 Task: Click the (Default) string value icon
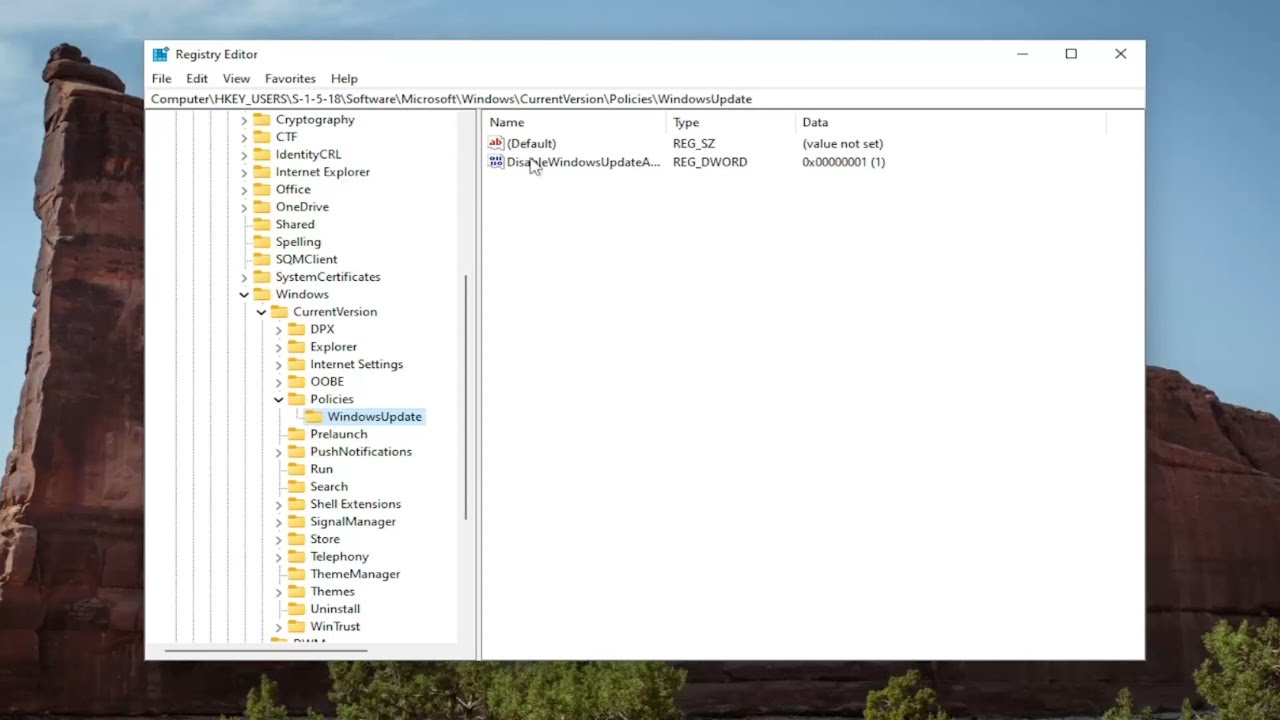point(496,143)
